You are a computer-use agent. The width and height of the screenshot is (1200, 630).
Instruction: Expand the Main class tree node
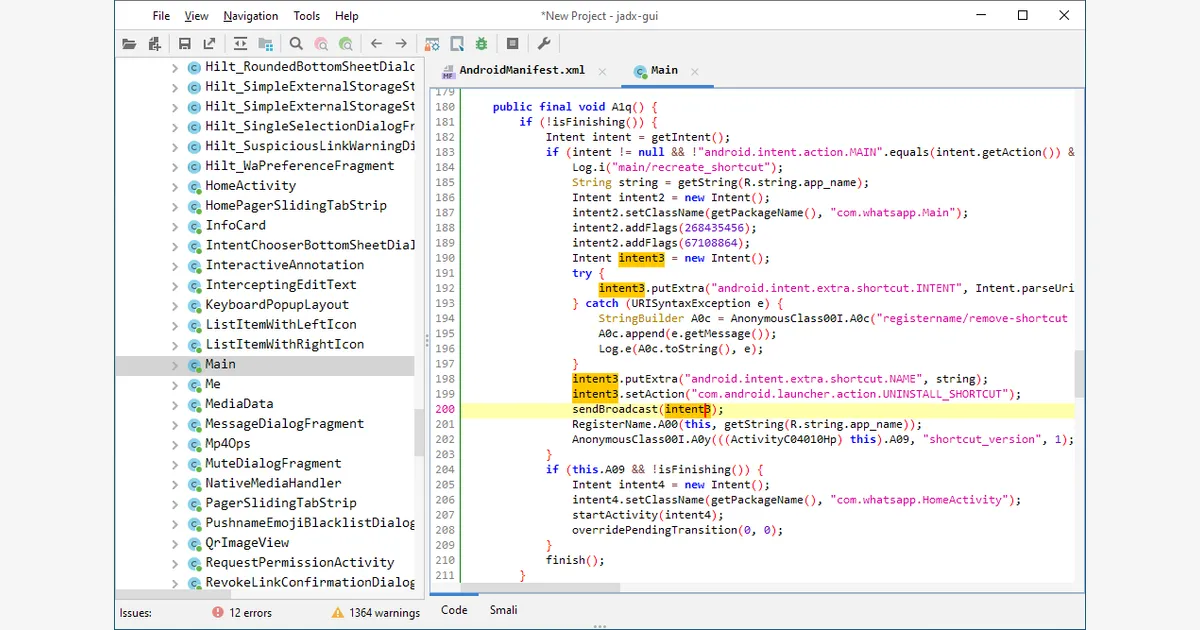click(175, 365)
